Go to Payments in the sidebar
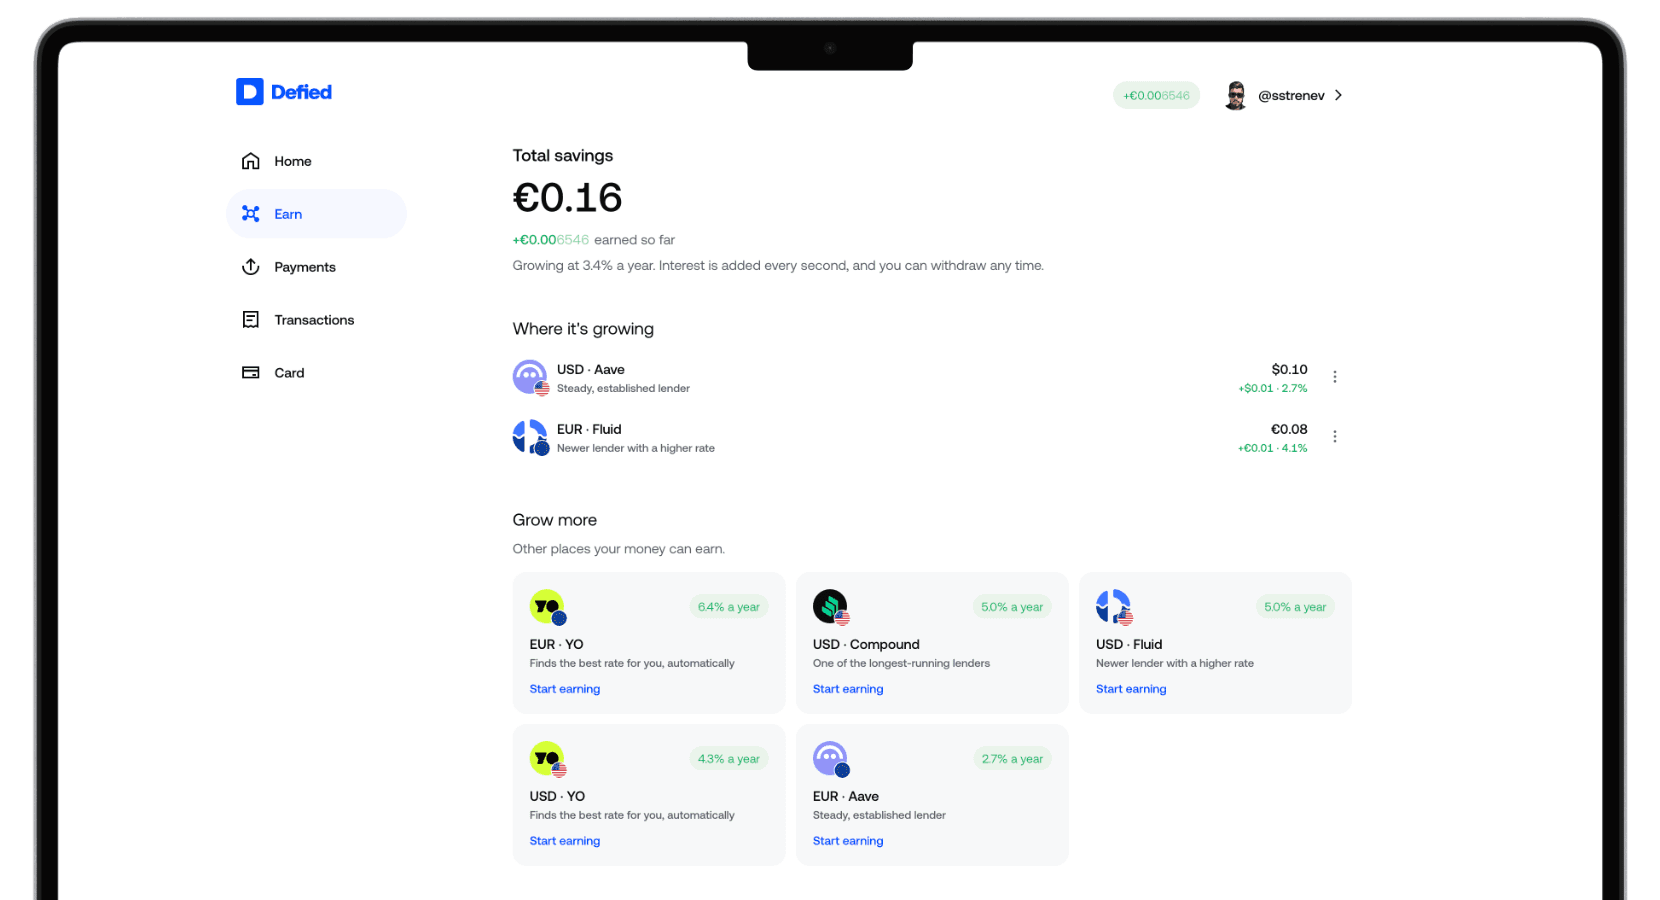The height and width of the screenshot is (900, 1660). [x=316, y=267]
